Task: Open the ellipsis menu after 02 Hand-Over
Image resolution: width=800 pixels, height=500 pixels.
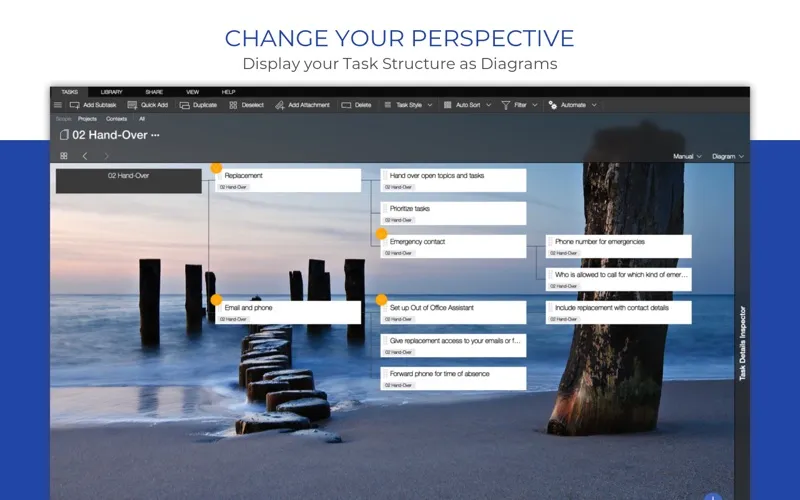Action: point(155,135)
